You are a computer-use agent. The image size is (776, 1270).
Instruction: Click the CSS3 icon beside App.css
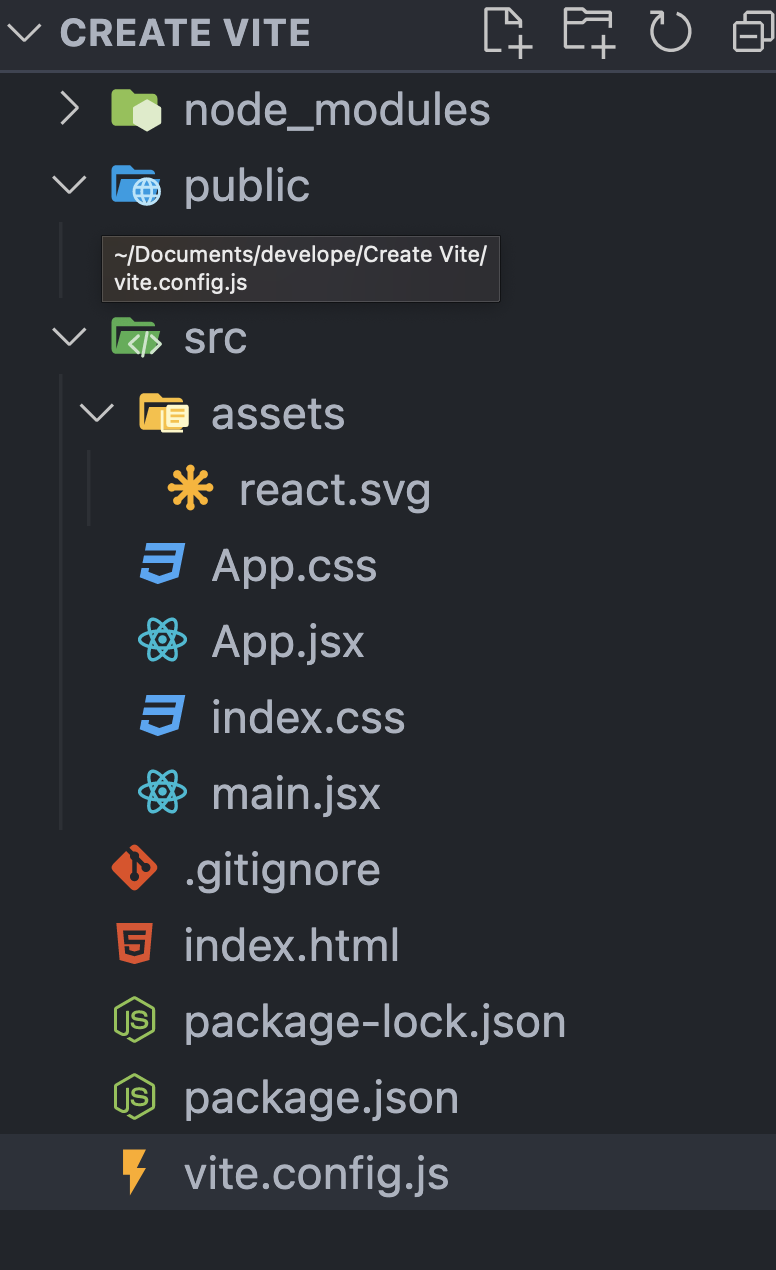(162, 565)
